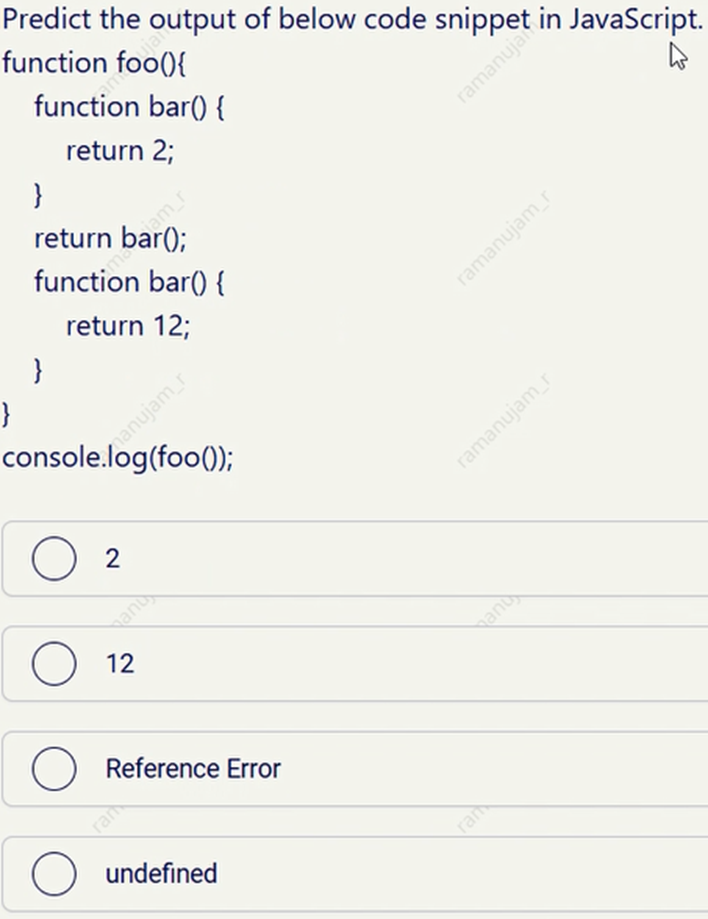Image resolution: width=708 pixels, height=919 pixels.
Task: Click the closing brace of foo function
Action: pos(6,413)
